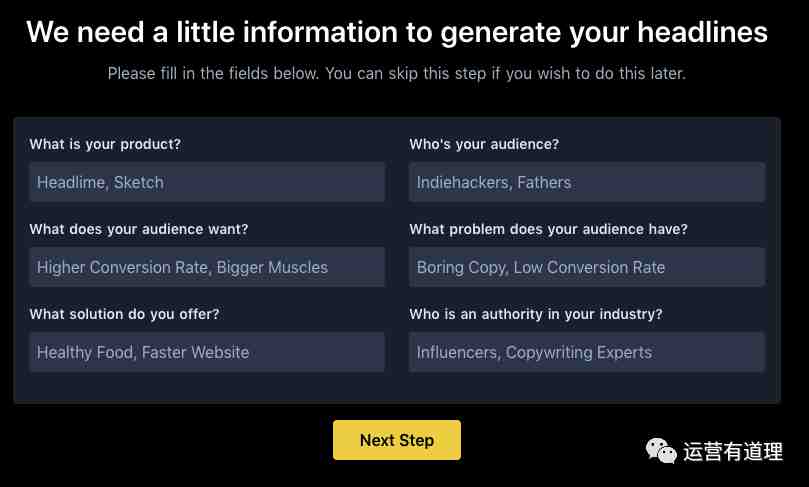The image size is (809, 487).
Task: Click the 'What does your audience want?' label
Action: pyautogui.click(x=139, y=229)
